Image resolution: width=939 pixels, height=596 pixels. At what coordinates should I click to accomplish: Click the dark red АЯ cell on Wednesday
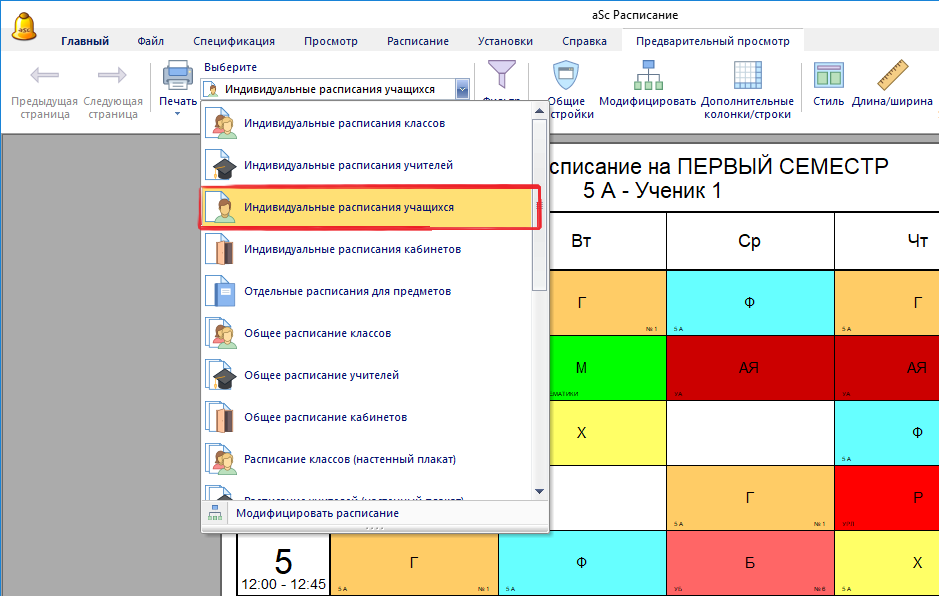pos(749,367)
